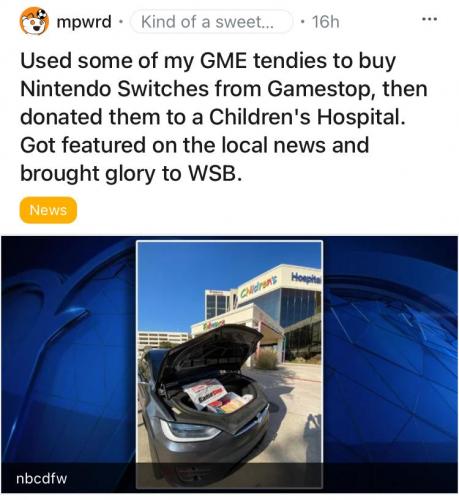Screen dimensions: 459x500
Task: Click the blue NBC graphic left of photo
Action: [69, 350]
